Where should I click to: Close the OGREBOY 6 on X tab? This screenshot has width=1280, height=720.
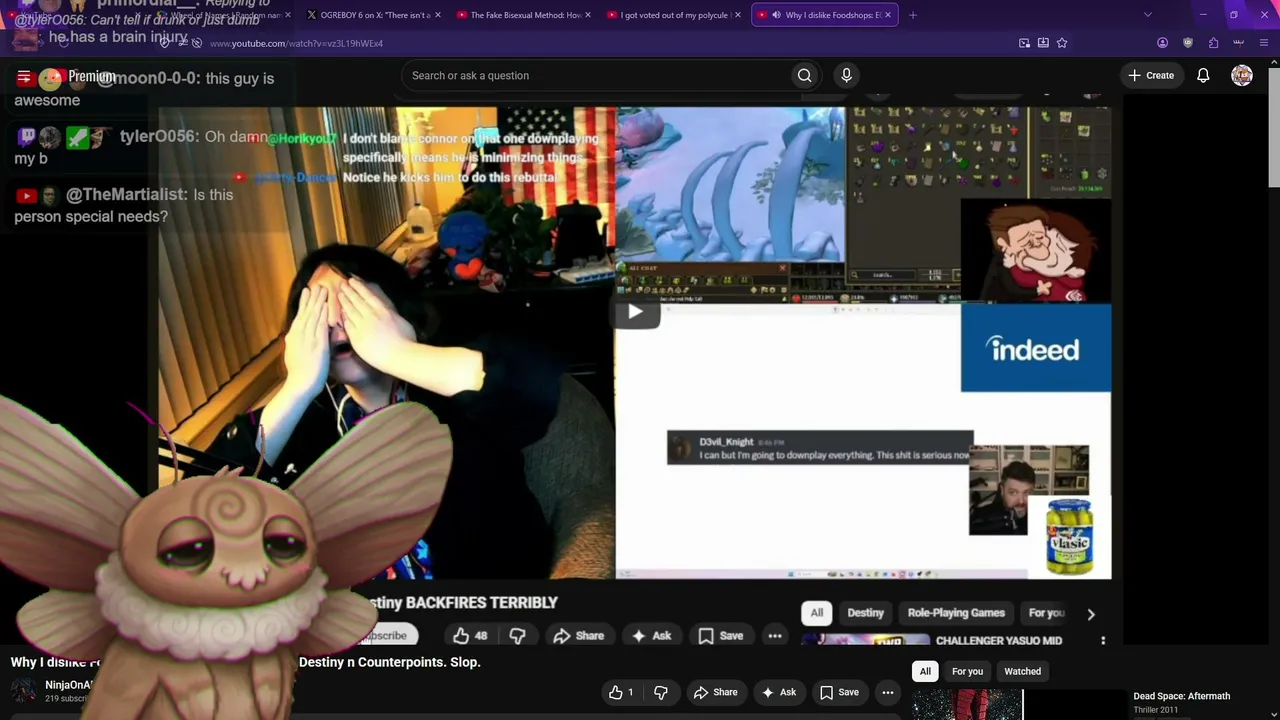[437, 15]
